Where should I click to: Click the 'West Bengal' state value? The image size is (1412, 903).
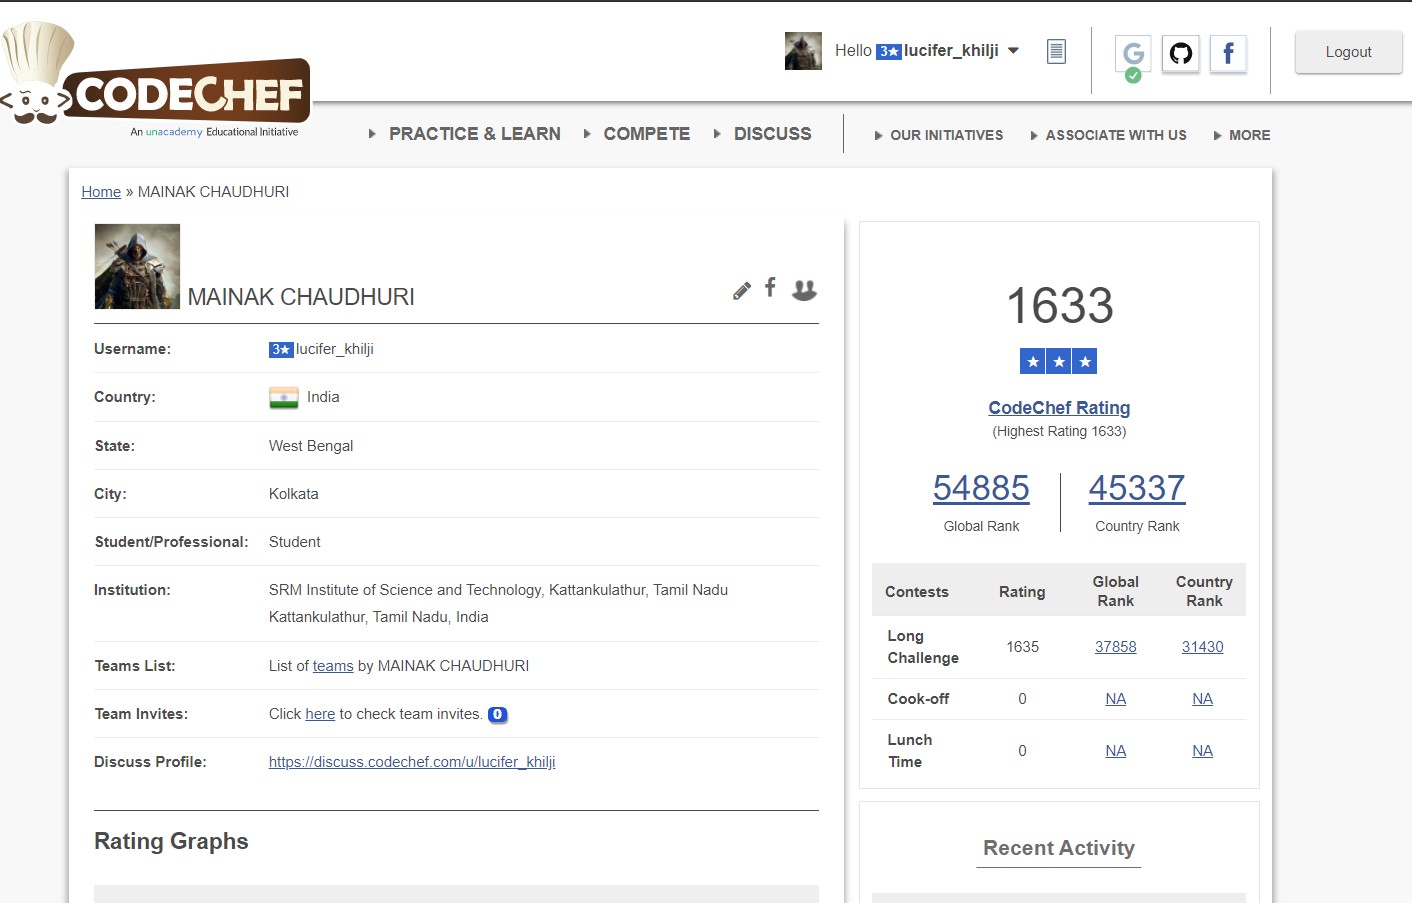coord(311,446)
